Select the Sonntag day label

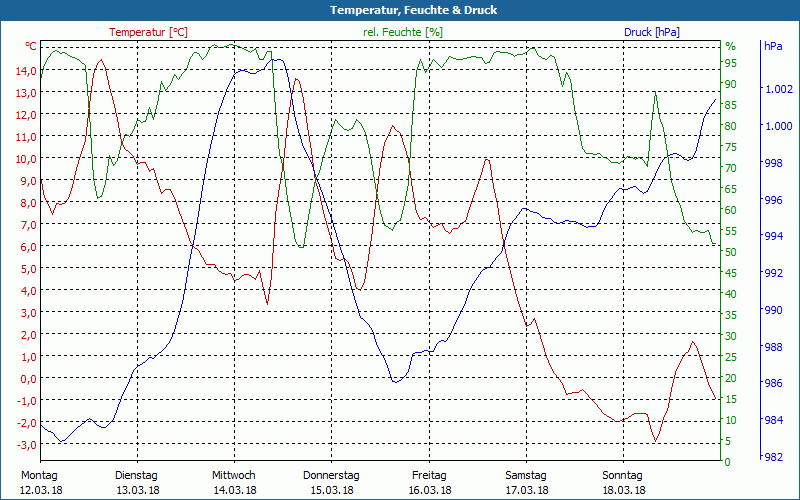[x=623, y=475]
